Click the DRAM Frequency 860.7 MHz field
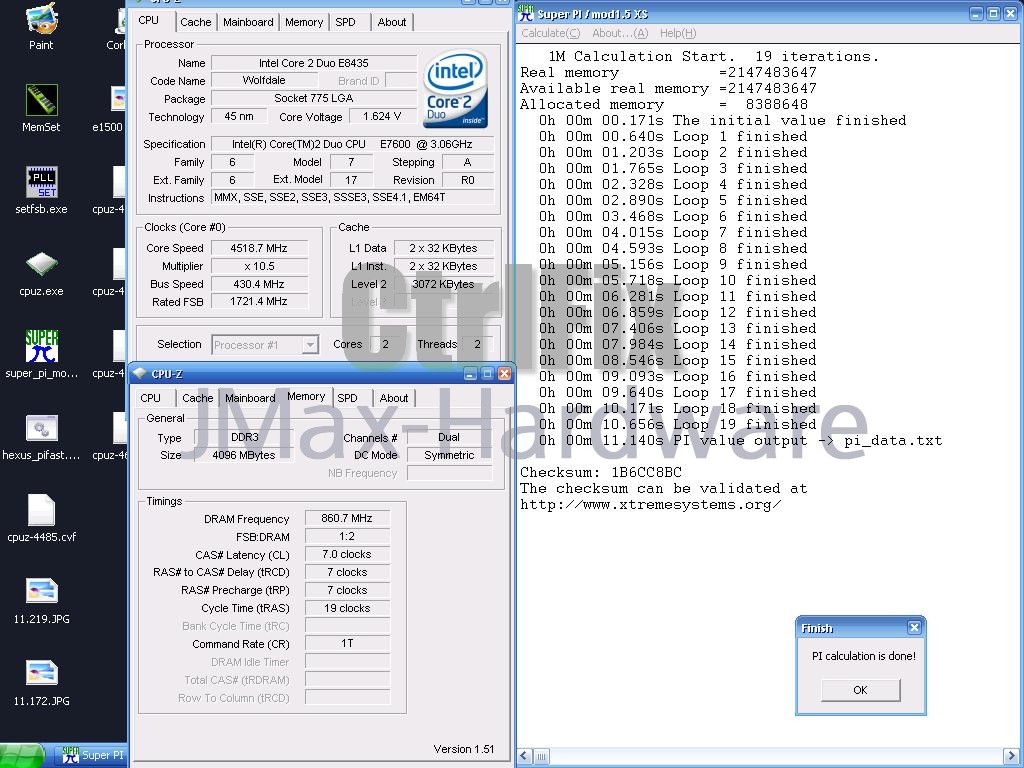 (347, 518)
